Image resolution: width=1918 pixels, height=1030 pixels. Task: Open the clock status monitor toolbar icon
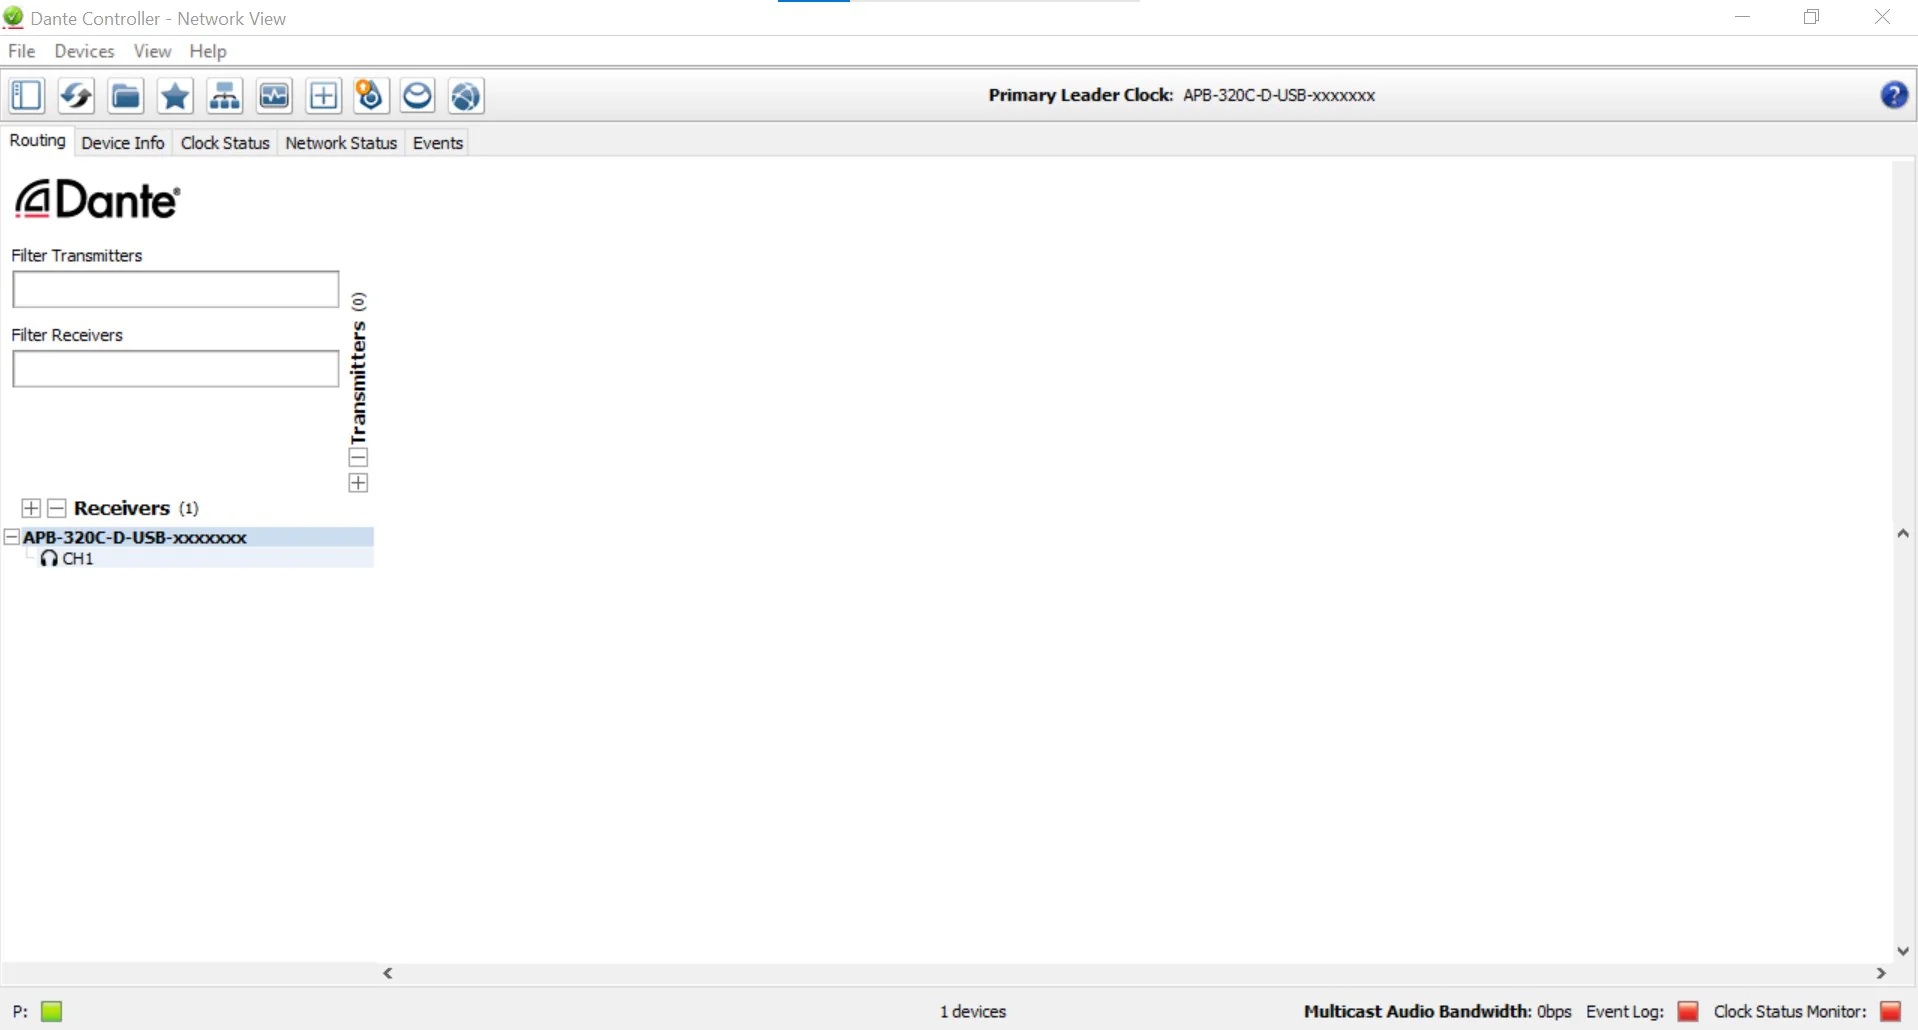tap(274, 96)
